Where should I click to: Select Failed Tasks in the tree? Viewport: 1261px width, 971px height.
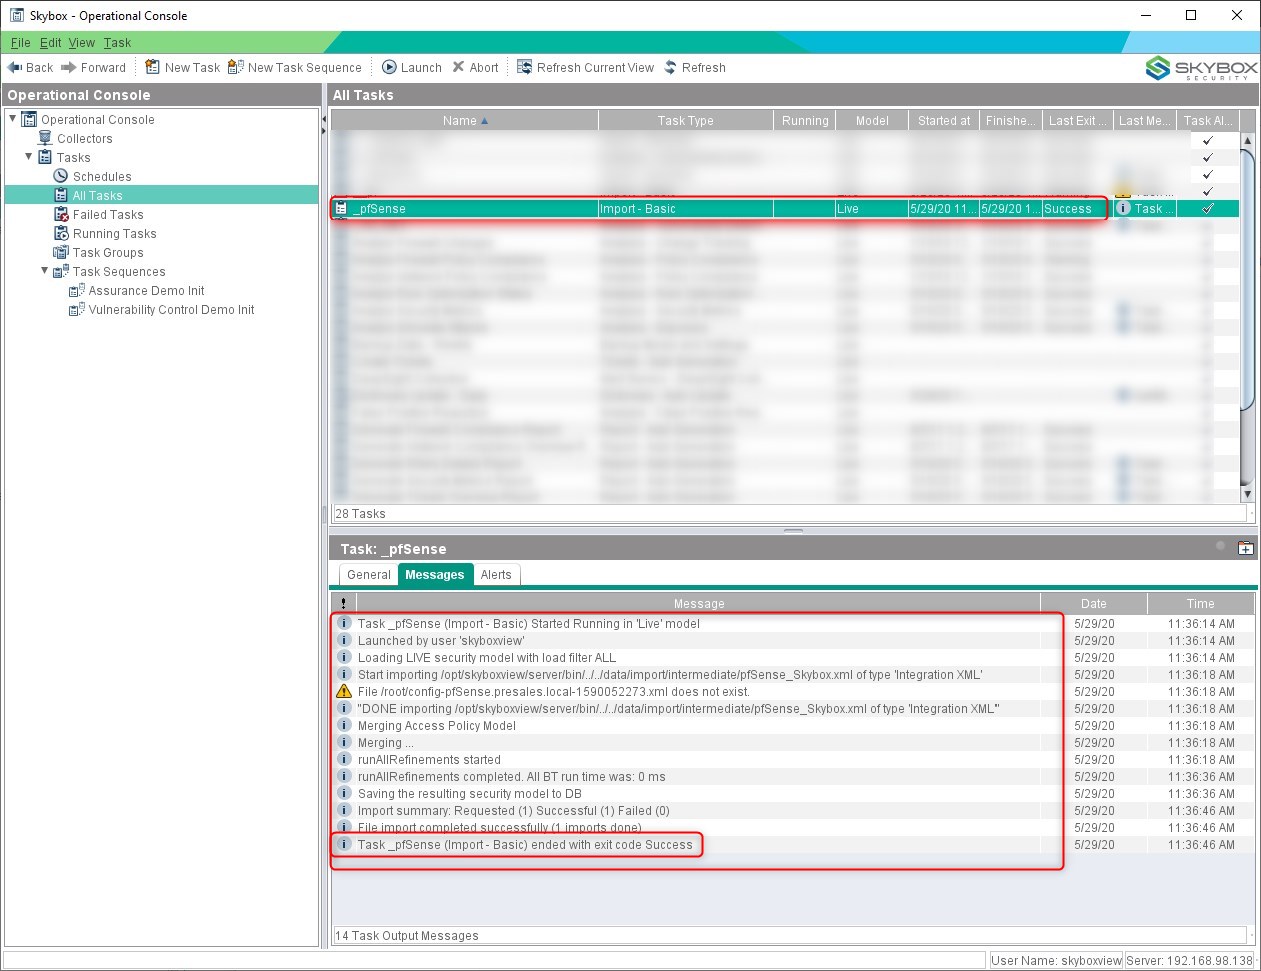coord(108,214)
